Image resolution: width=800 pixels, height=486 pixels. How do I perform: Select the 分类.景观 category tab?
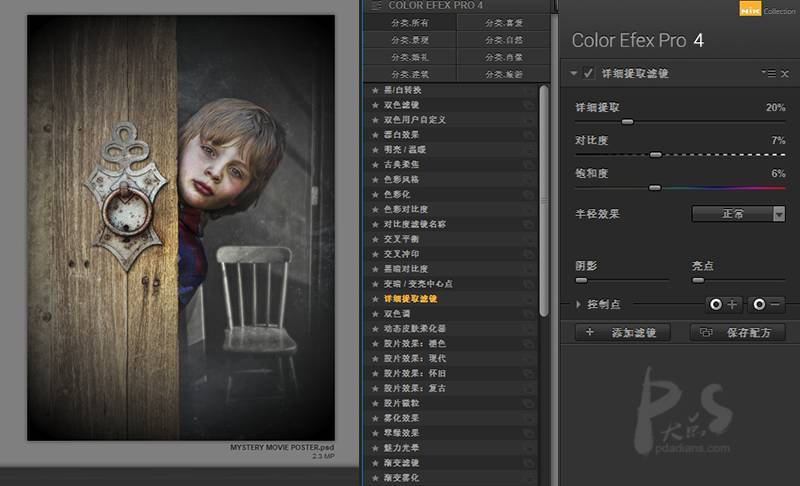click(409, 40)
